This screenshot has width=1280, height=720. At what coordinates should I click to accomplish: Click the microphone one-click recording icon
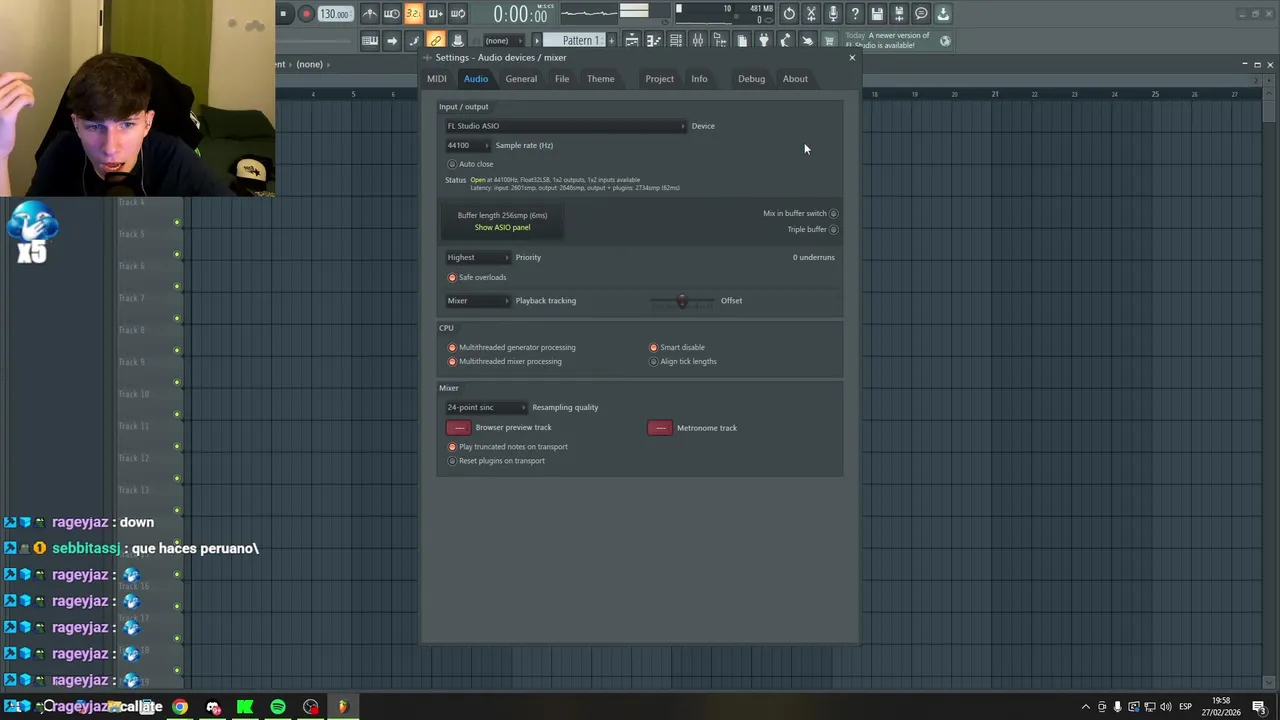(833, 14)
